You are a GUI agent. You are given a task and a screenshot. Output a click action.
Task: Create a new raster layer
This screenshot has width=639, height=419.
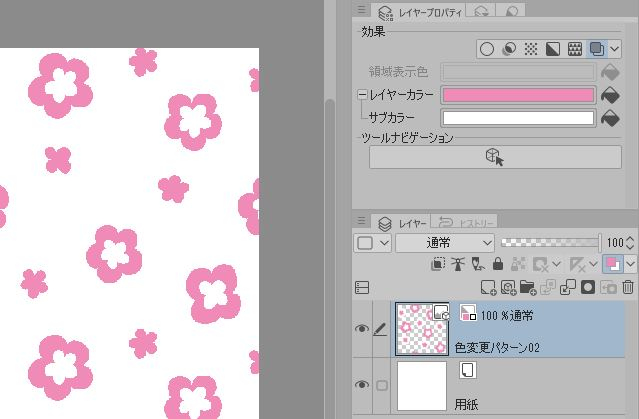click(488, 288)
